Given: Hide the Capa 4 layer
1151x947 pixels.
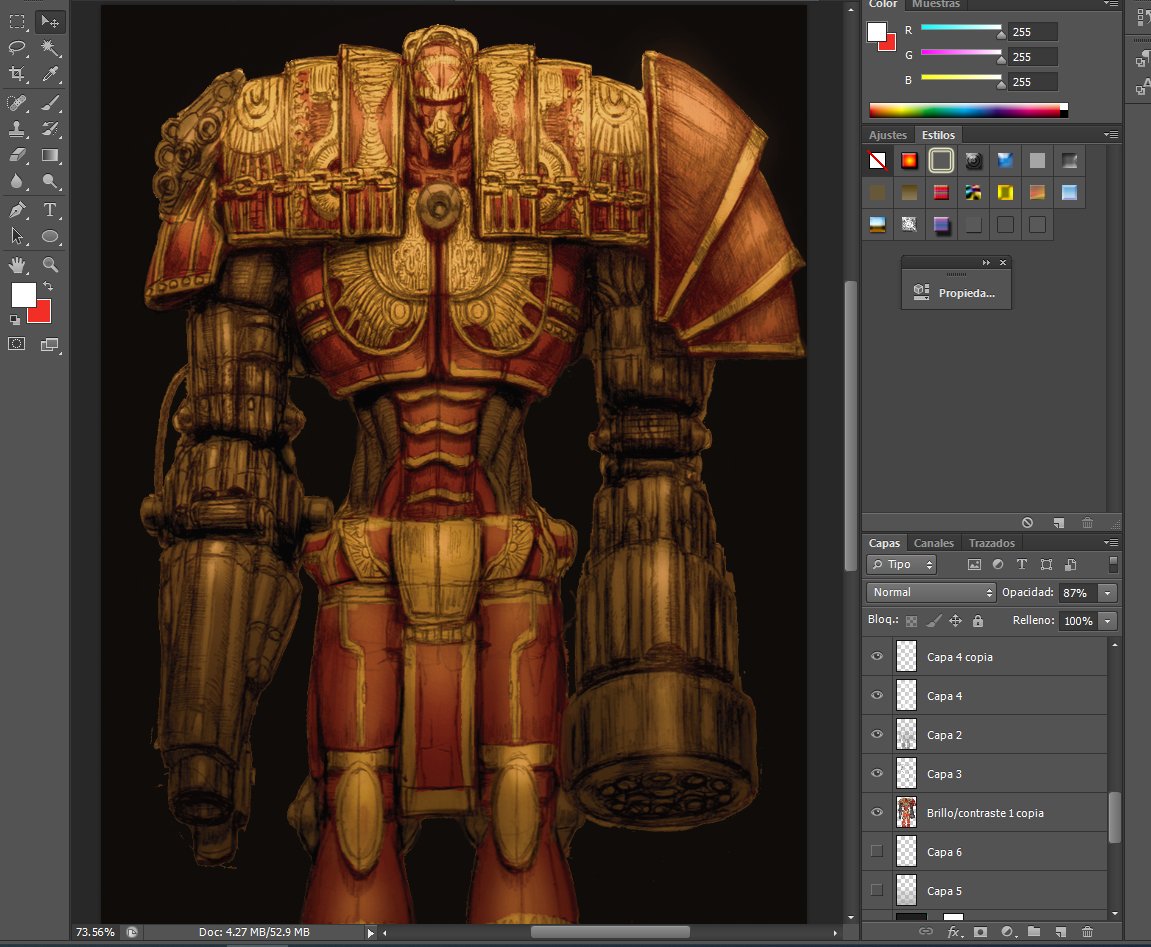Looking at the screenshot, I should click(876, 695).
